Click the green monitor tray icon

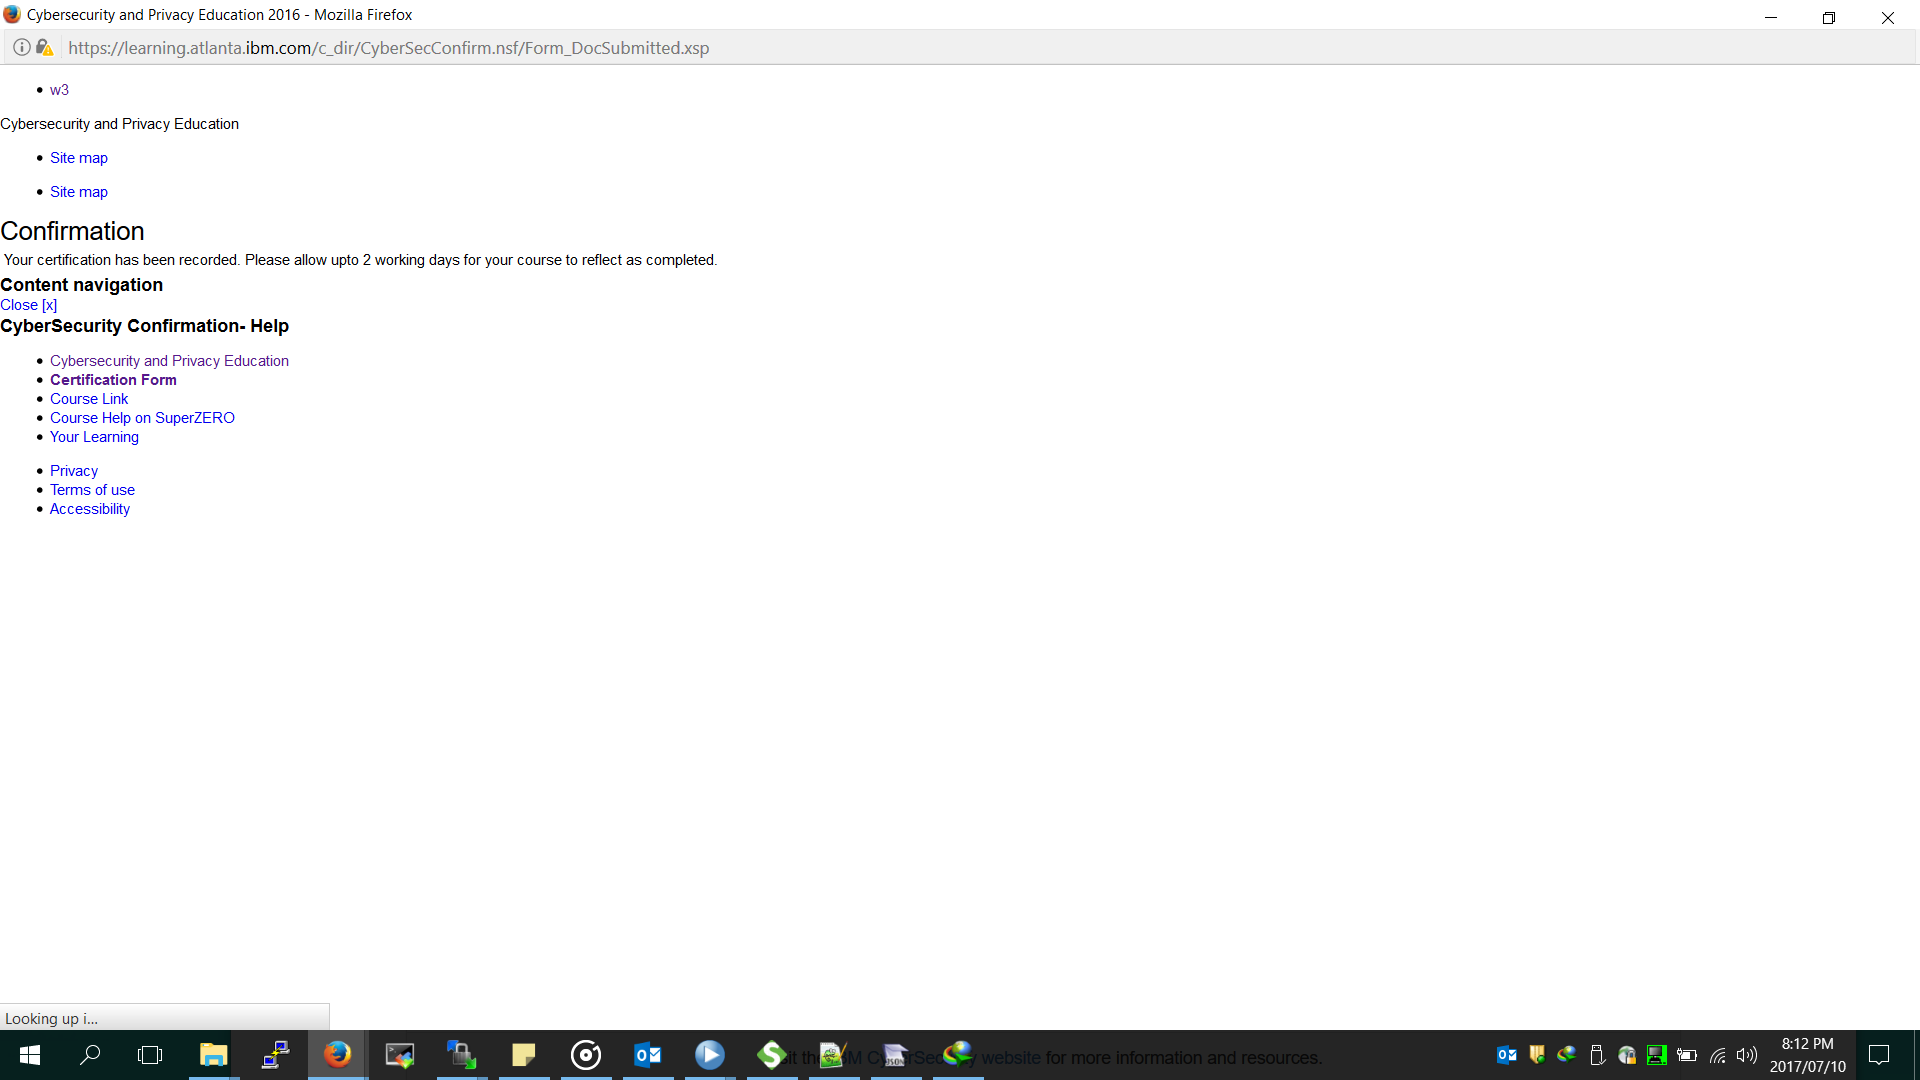(x=1657, y=1055)
